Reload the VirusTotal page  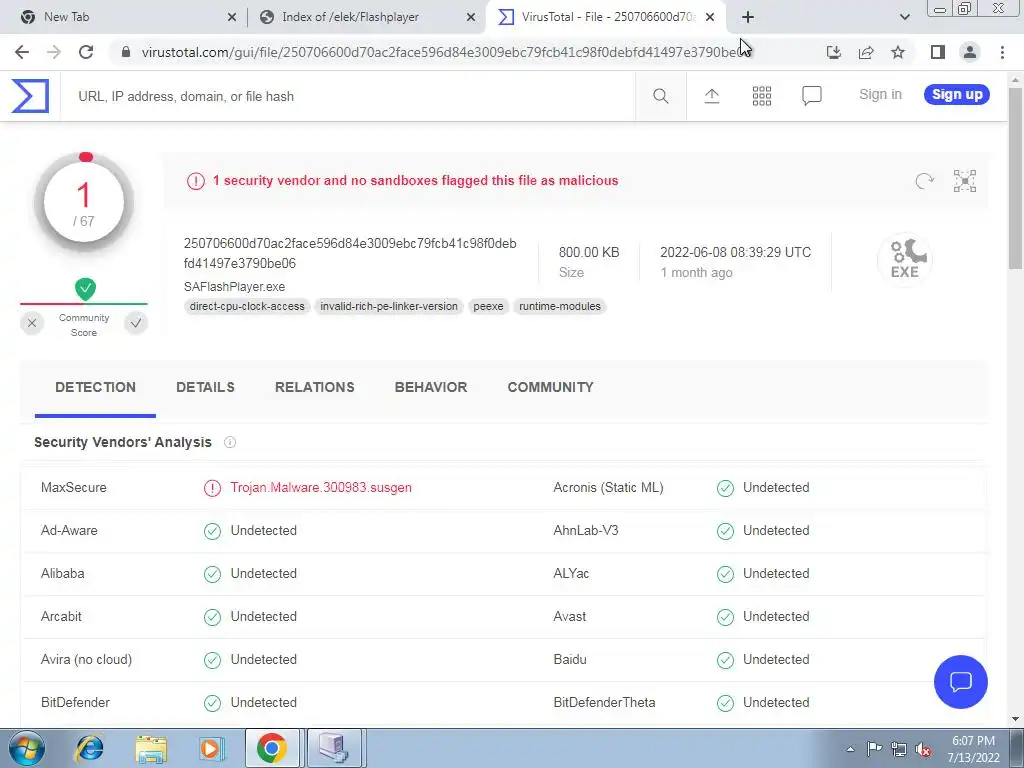86,52
